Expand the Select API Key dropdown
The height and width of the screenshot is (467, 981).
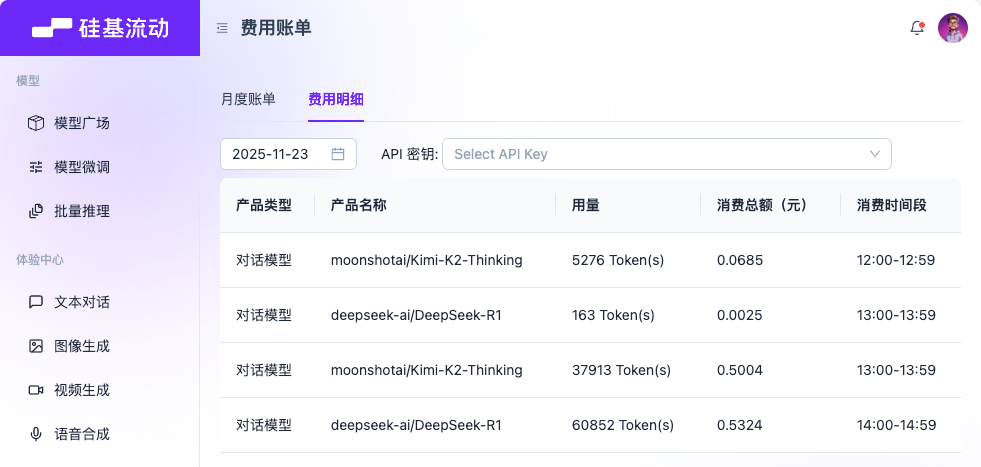(x=655, y=154)
